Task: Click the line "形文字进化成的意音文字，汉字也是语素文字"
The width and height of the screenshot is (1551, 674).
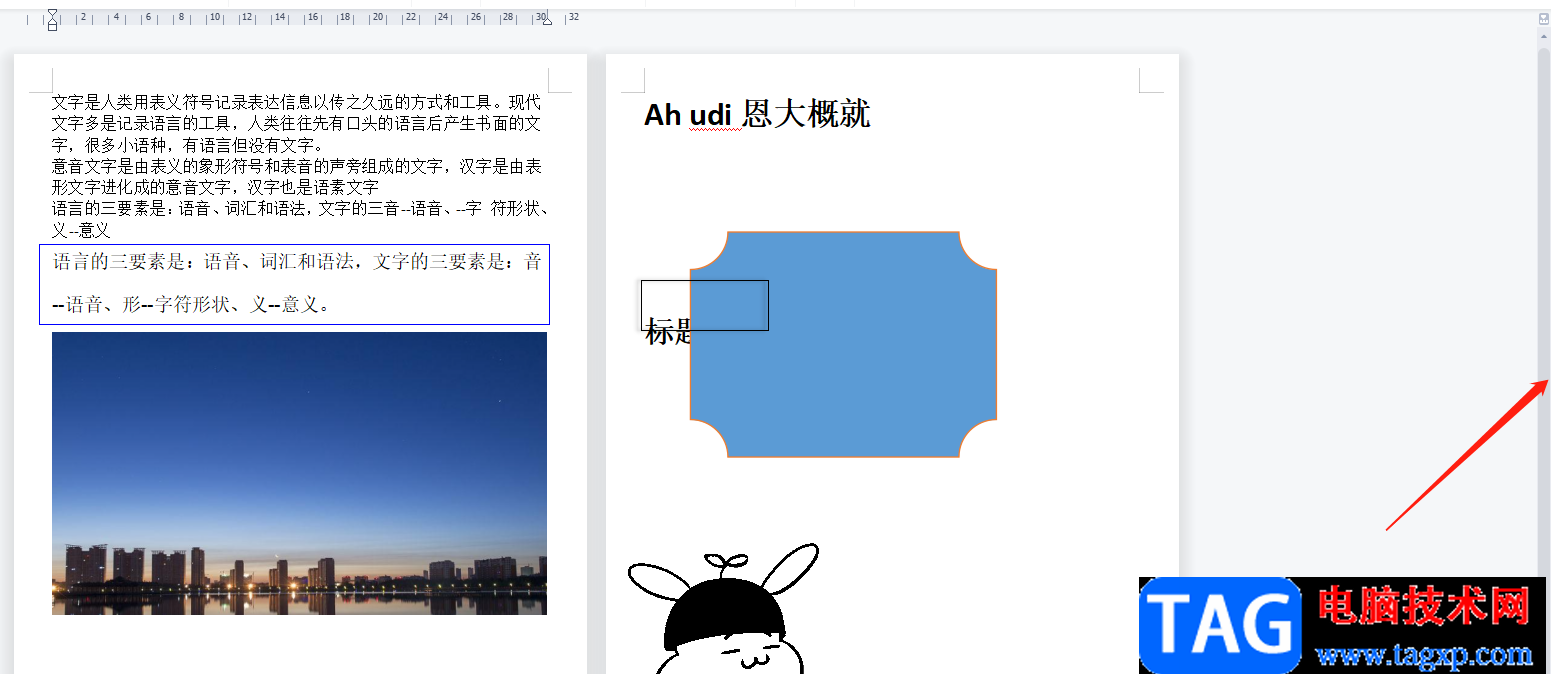Action: click(x=215, y=187)
